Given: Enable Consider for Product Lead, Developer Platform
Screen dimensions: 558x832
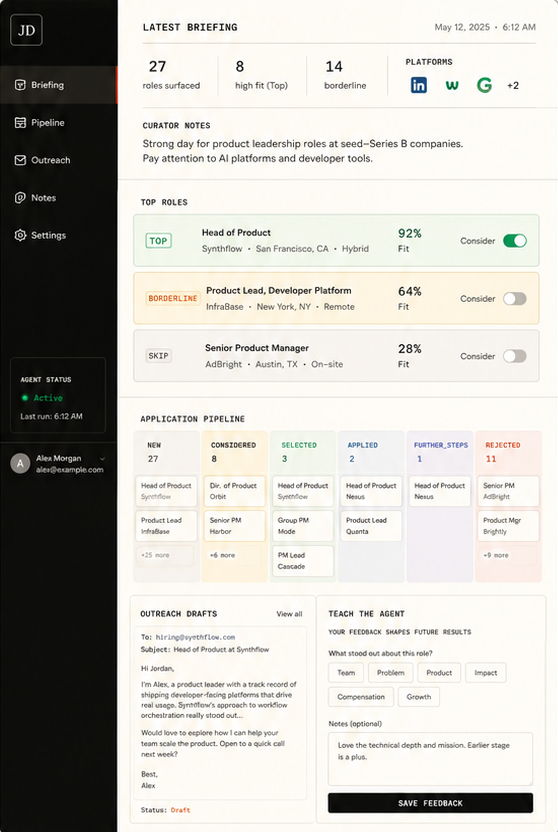Looking at the screenshot, I should click(515, 299).
